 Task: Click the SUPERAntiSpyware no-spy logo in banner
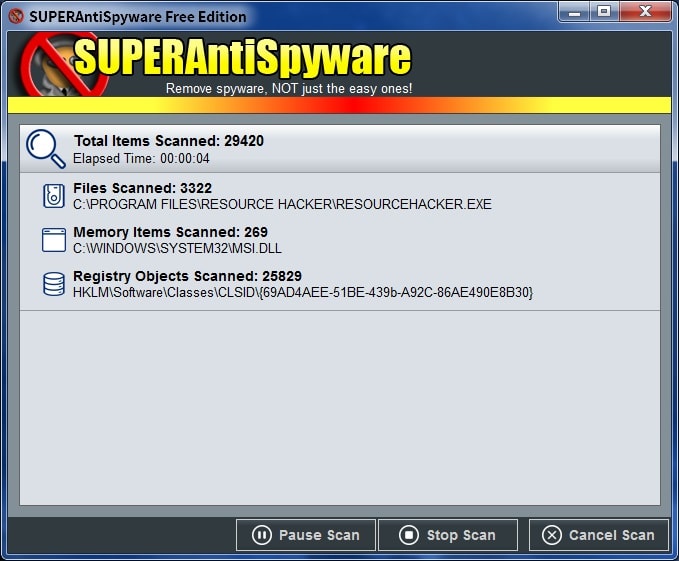click(x=63, y=64)
